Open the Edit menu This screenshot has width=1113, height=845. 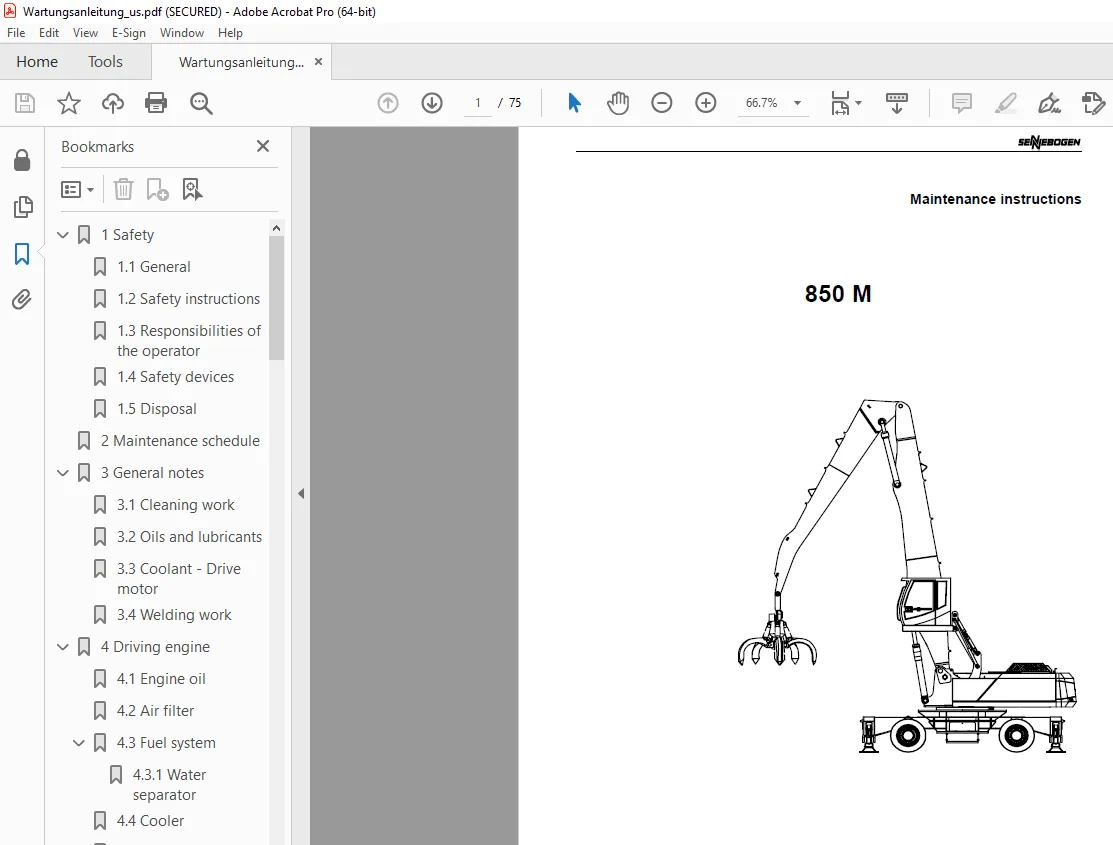coord(49,33)
